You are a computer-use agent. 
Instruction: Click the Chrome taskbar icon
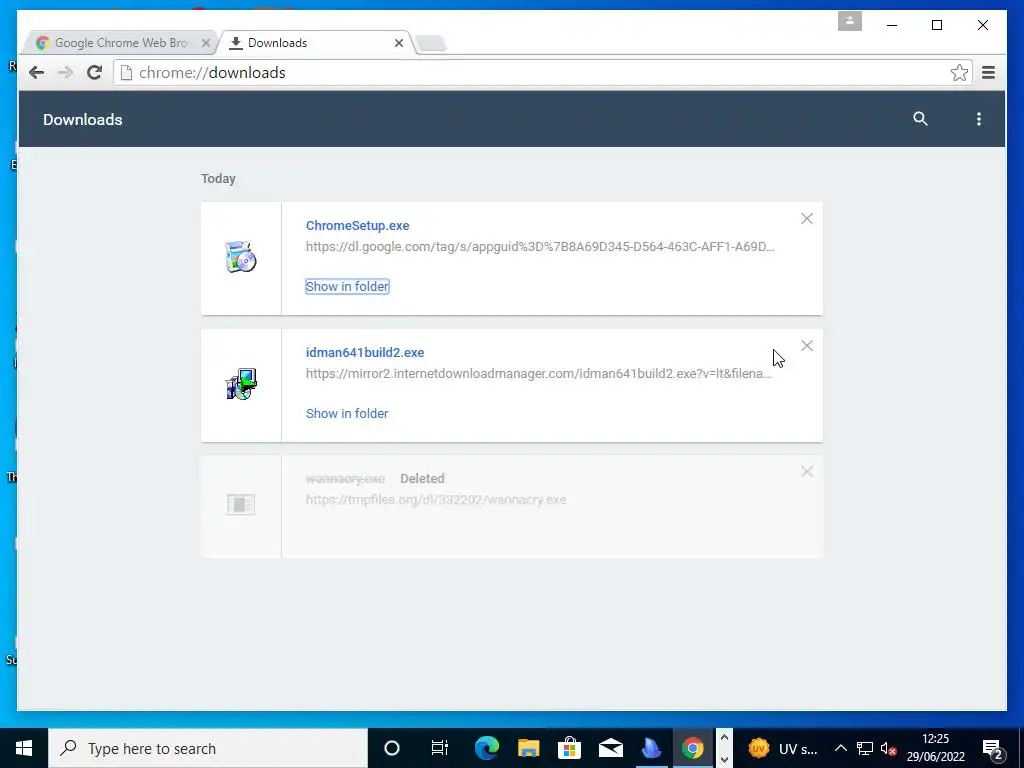tap(693, 748)
